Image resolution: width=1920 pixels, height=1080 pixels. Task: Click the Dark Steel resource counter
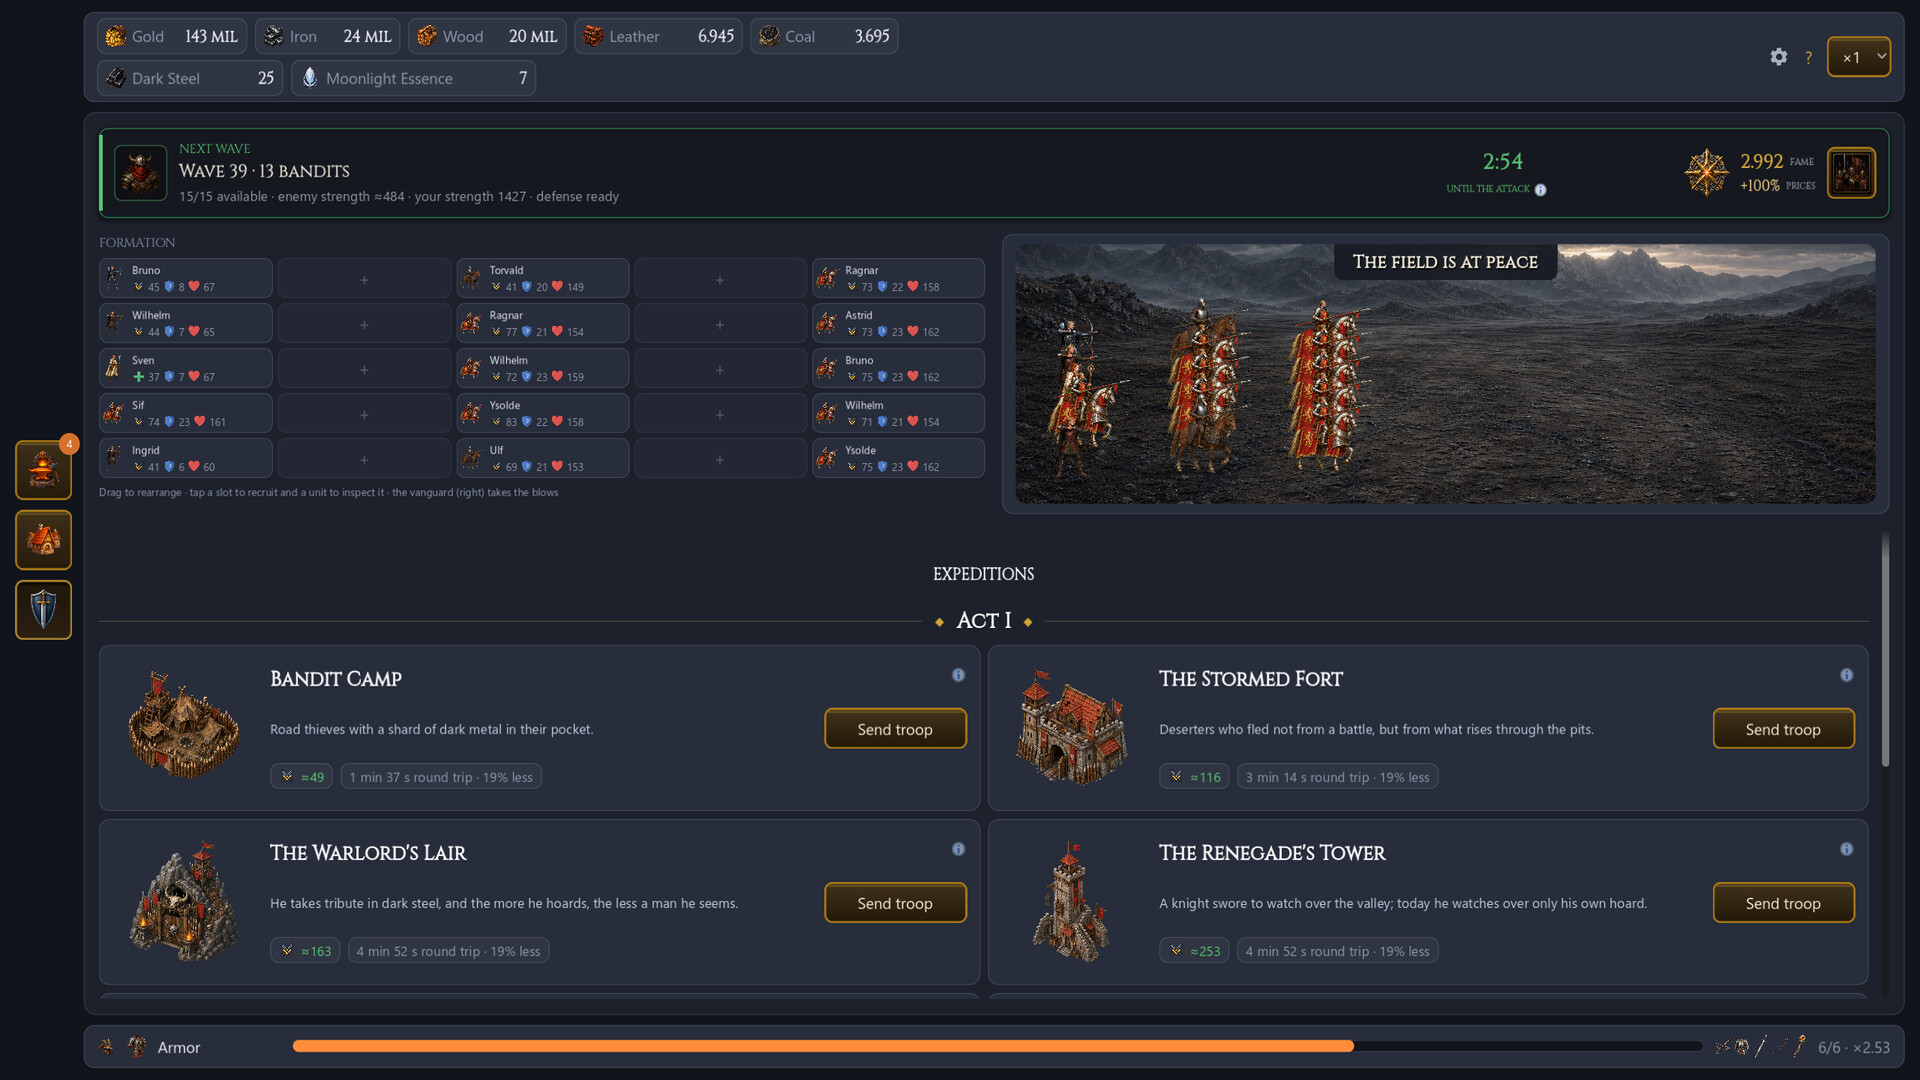pos(190,78)
